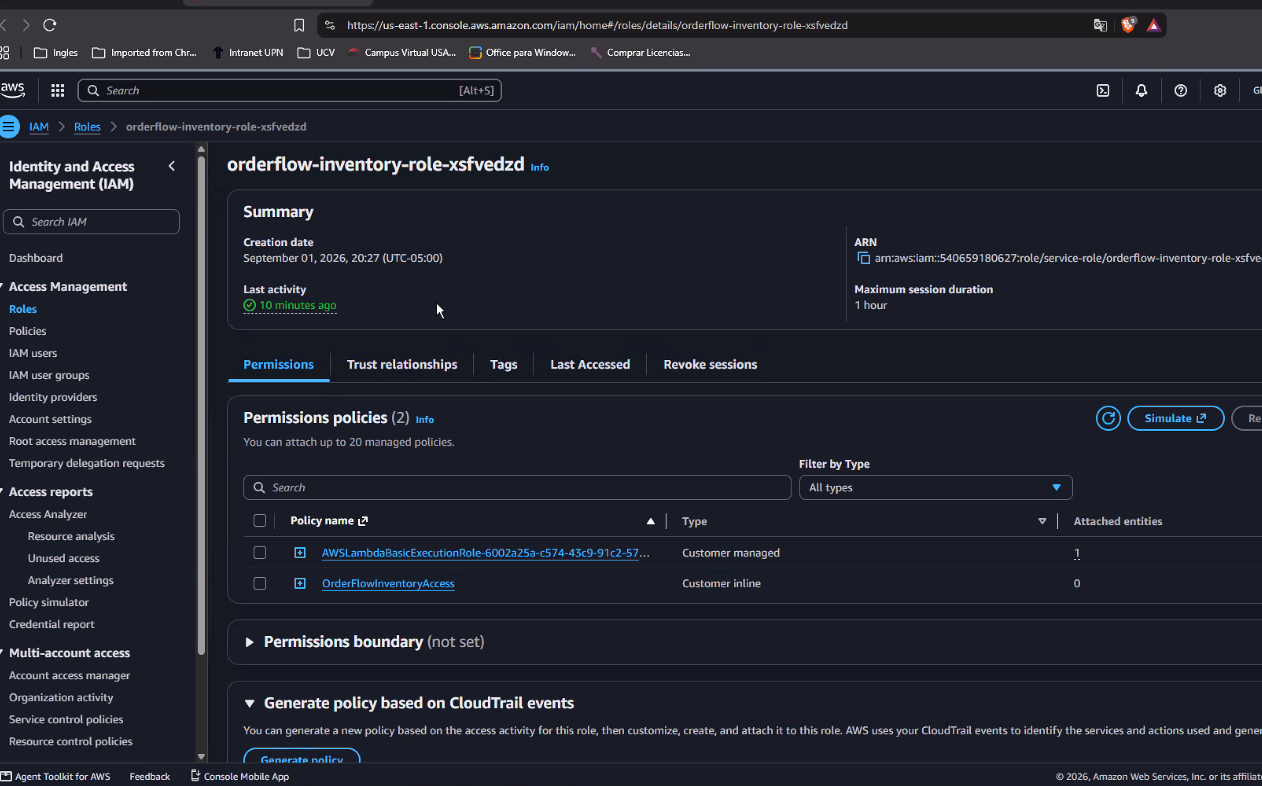
Task: Select all policies header checkbox
Action: tap(260, 521)
